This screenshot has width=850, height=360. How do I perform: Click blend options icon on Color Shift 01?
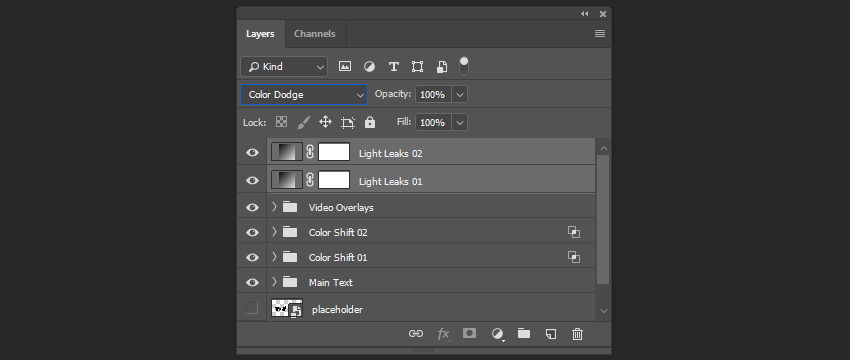(x=574, y=257)
